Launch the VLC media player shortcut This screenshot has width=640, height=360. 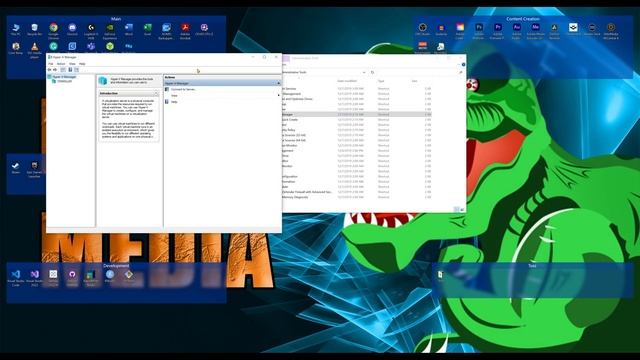point(34,50)
